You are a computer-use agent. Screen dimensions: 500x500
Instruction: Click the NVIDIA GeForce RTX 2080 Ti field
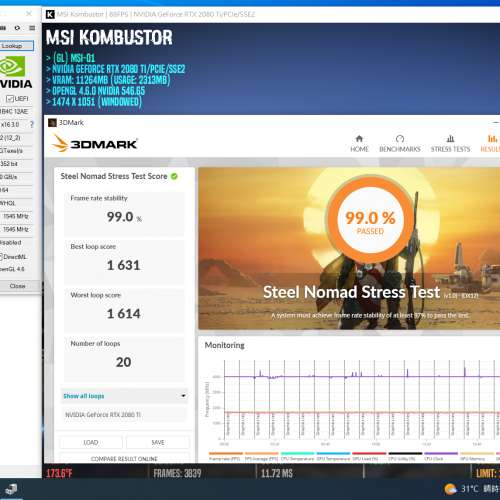[x=124, y=415]
